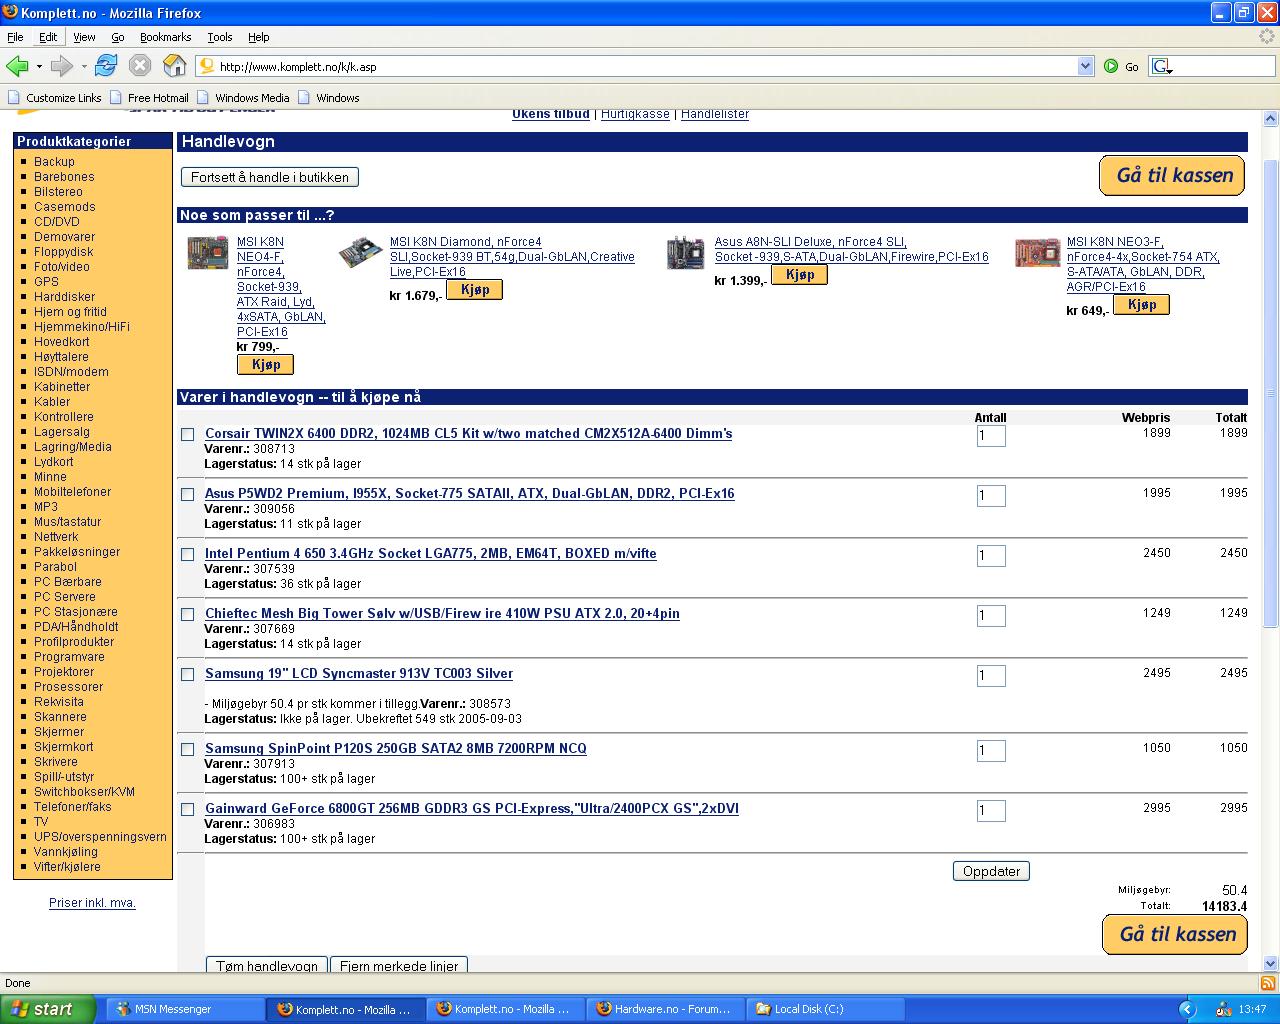Open the Go menu
The height and width of the screenshot is (1024, 1280).
(118, 37)
